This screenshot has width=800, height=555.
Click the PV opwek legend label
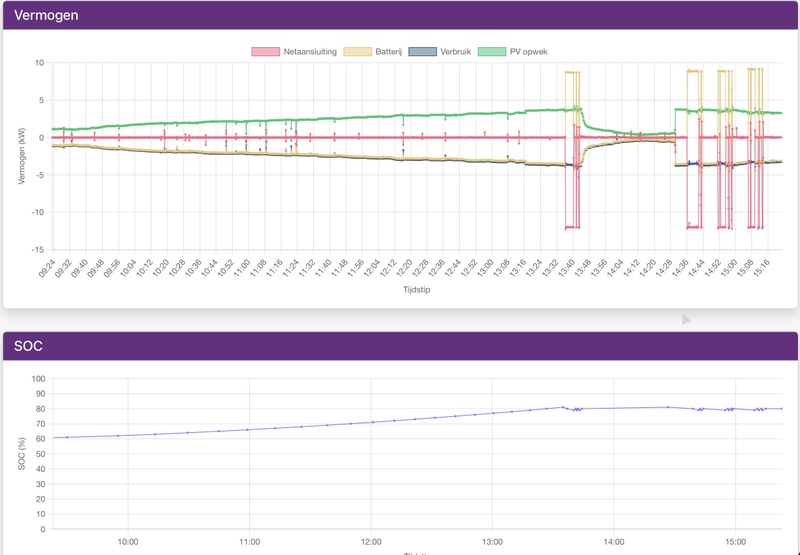point(529,52)
